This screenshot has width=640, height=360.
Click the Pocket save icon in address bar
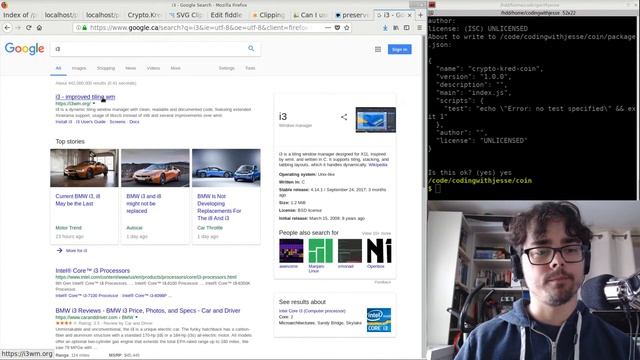tap(337, 28)
